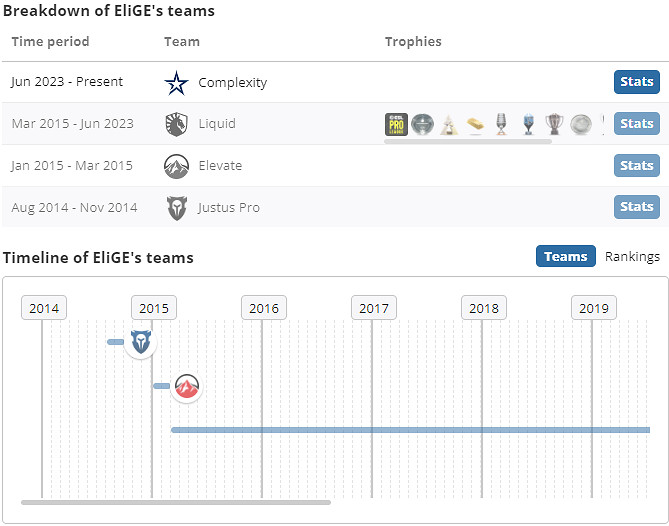The image size is (669, 526).
Task: Click the red Elevate marker on timeline
Action: pos(186,386)
